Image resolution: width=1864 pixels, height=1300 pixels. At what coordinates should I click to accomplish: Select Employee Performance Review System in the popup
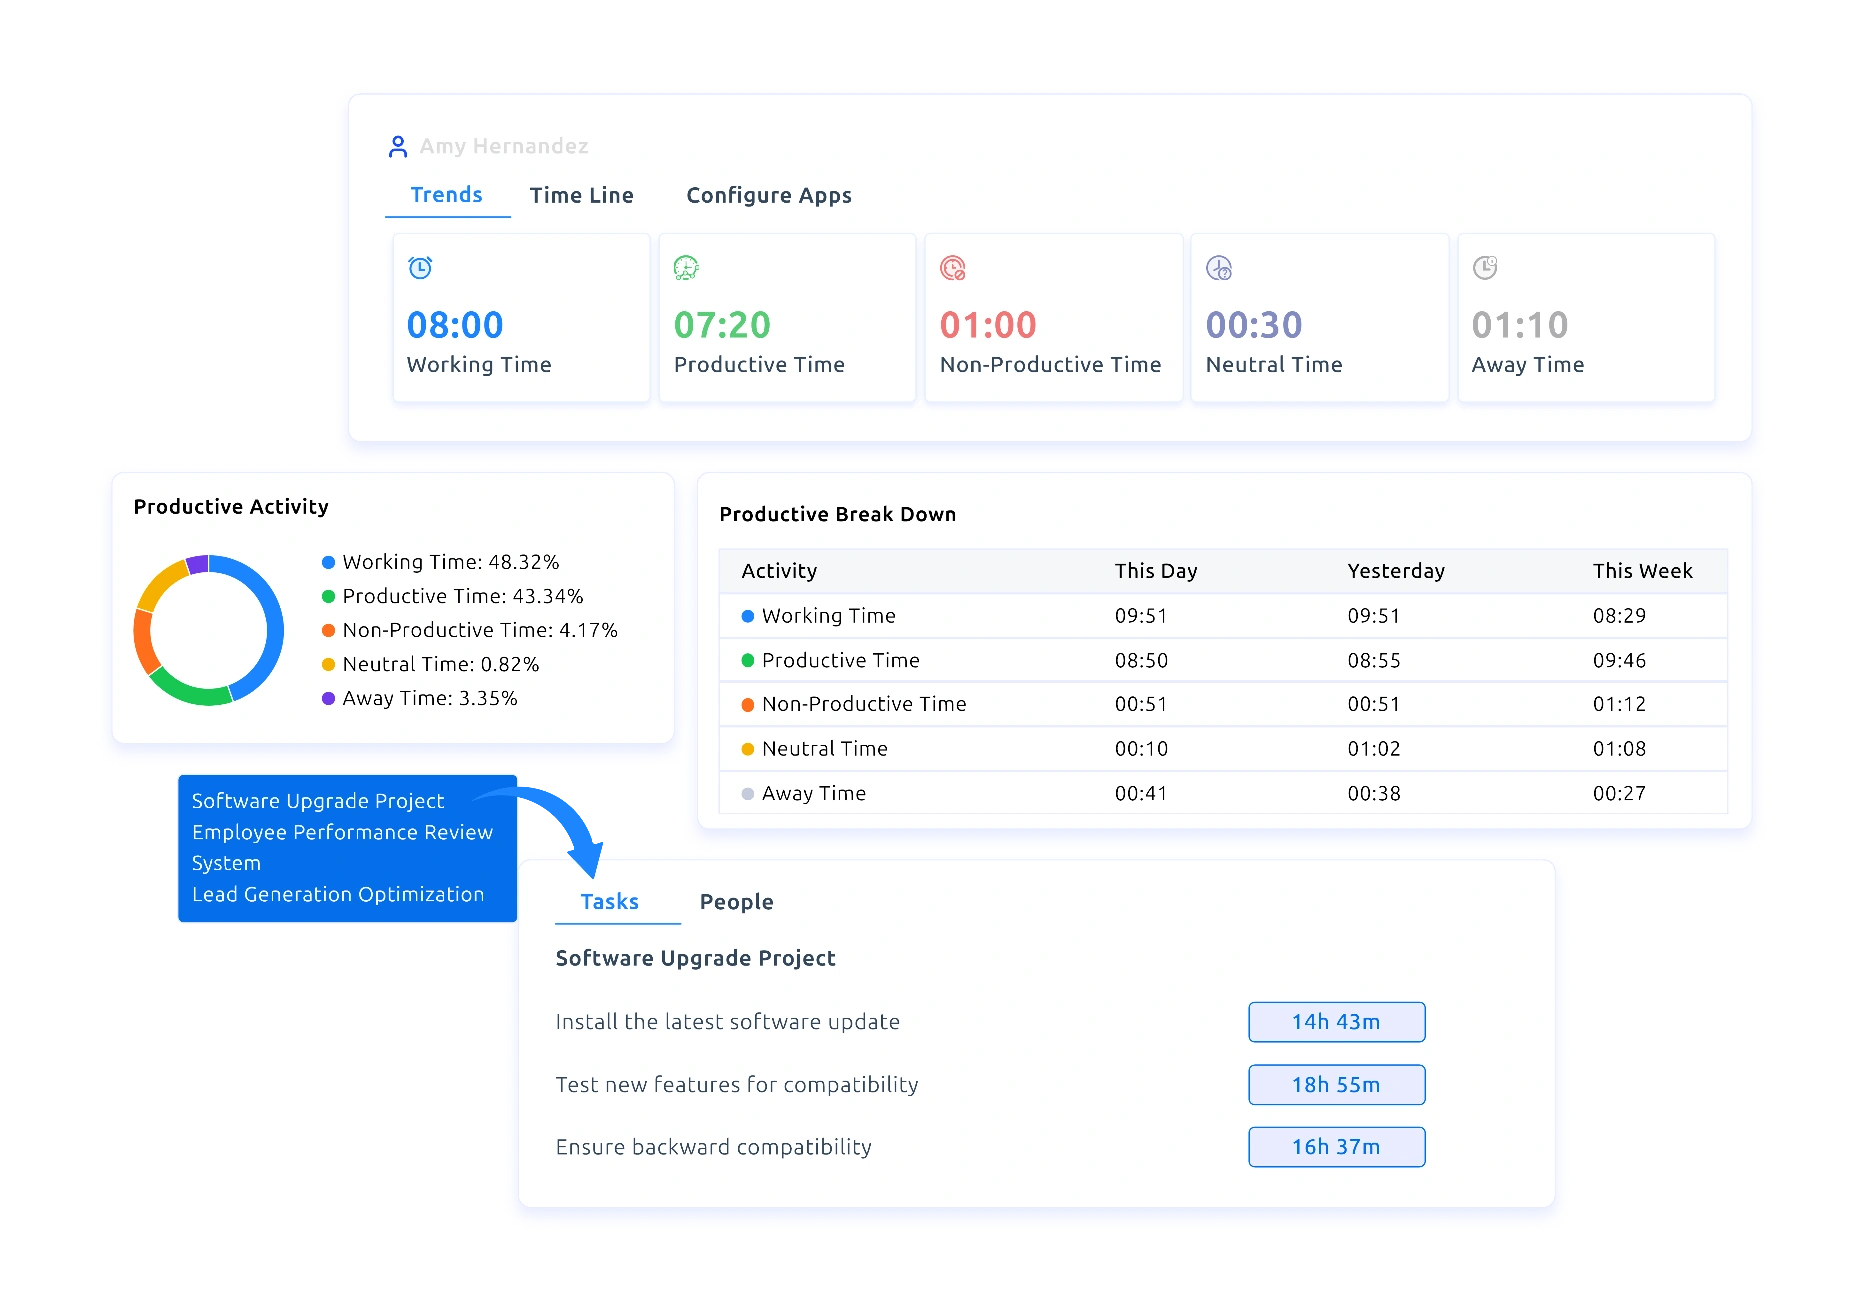341,847
